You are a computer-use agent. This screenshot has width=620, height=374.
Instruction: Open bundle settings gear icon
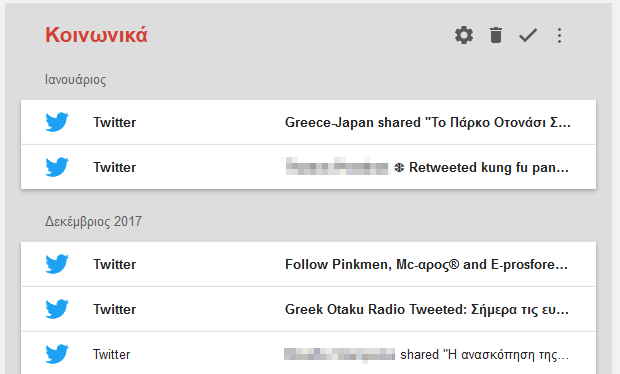tap(463, 35)
